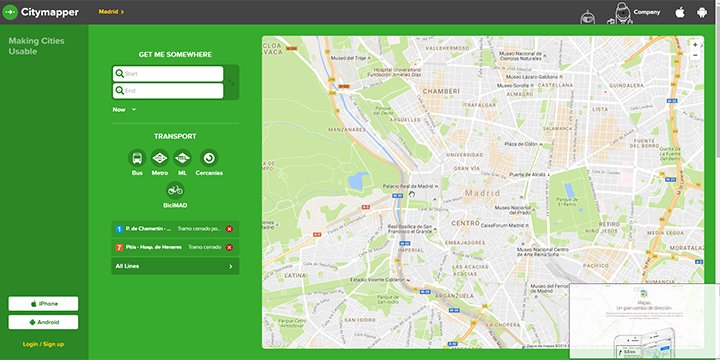Swap start and end locations
The width and height of the screenshot is (720, 360).
click(x=231, y=83)
